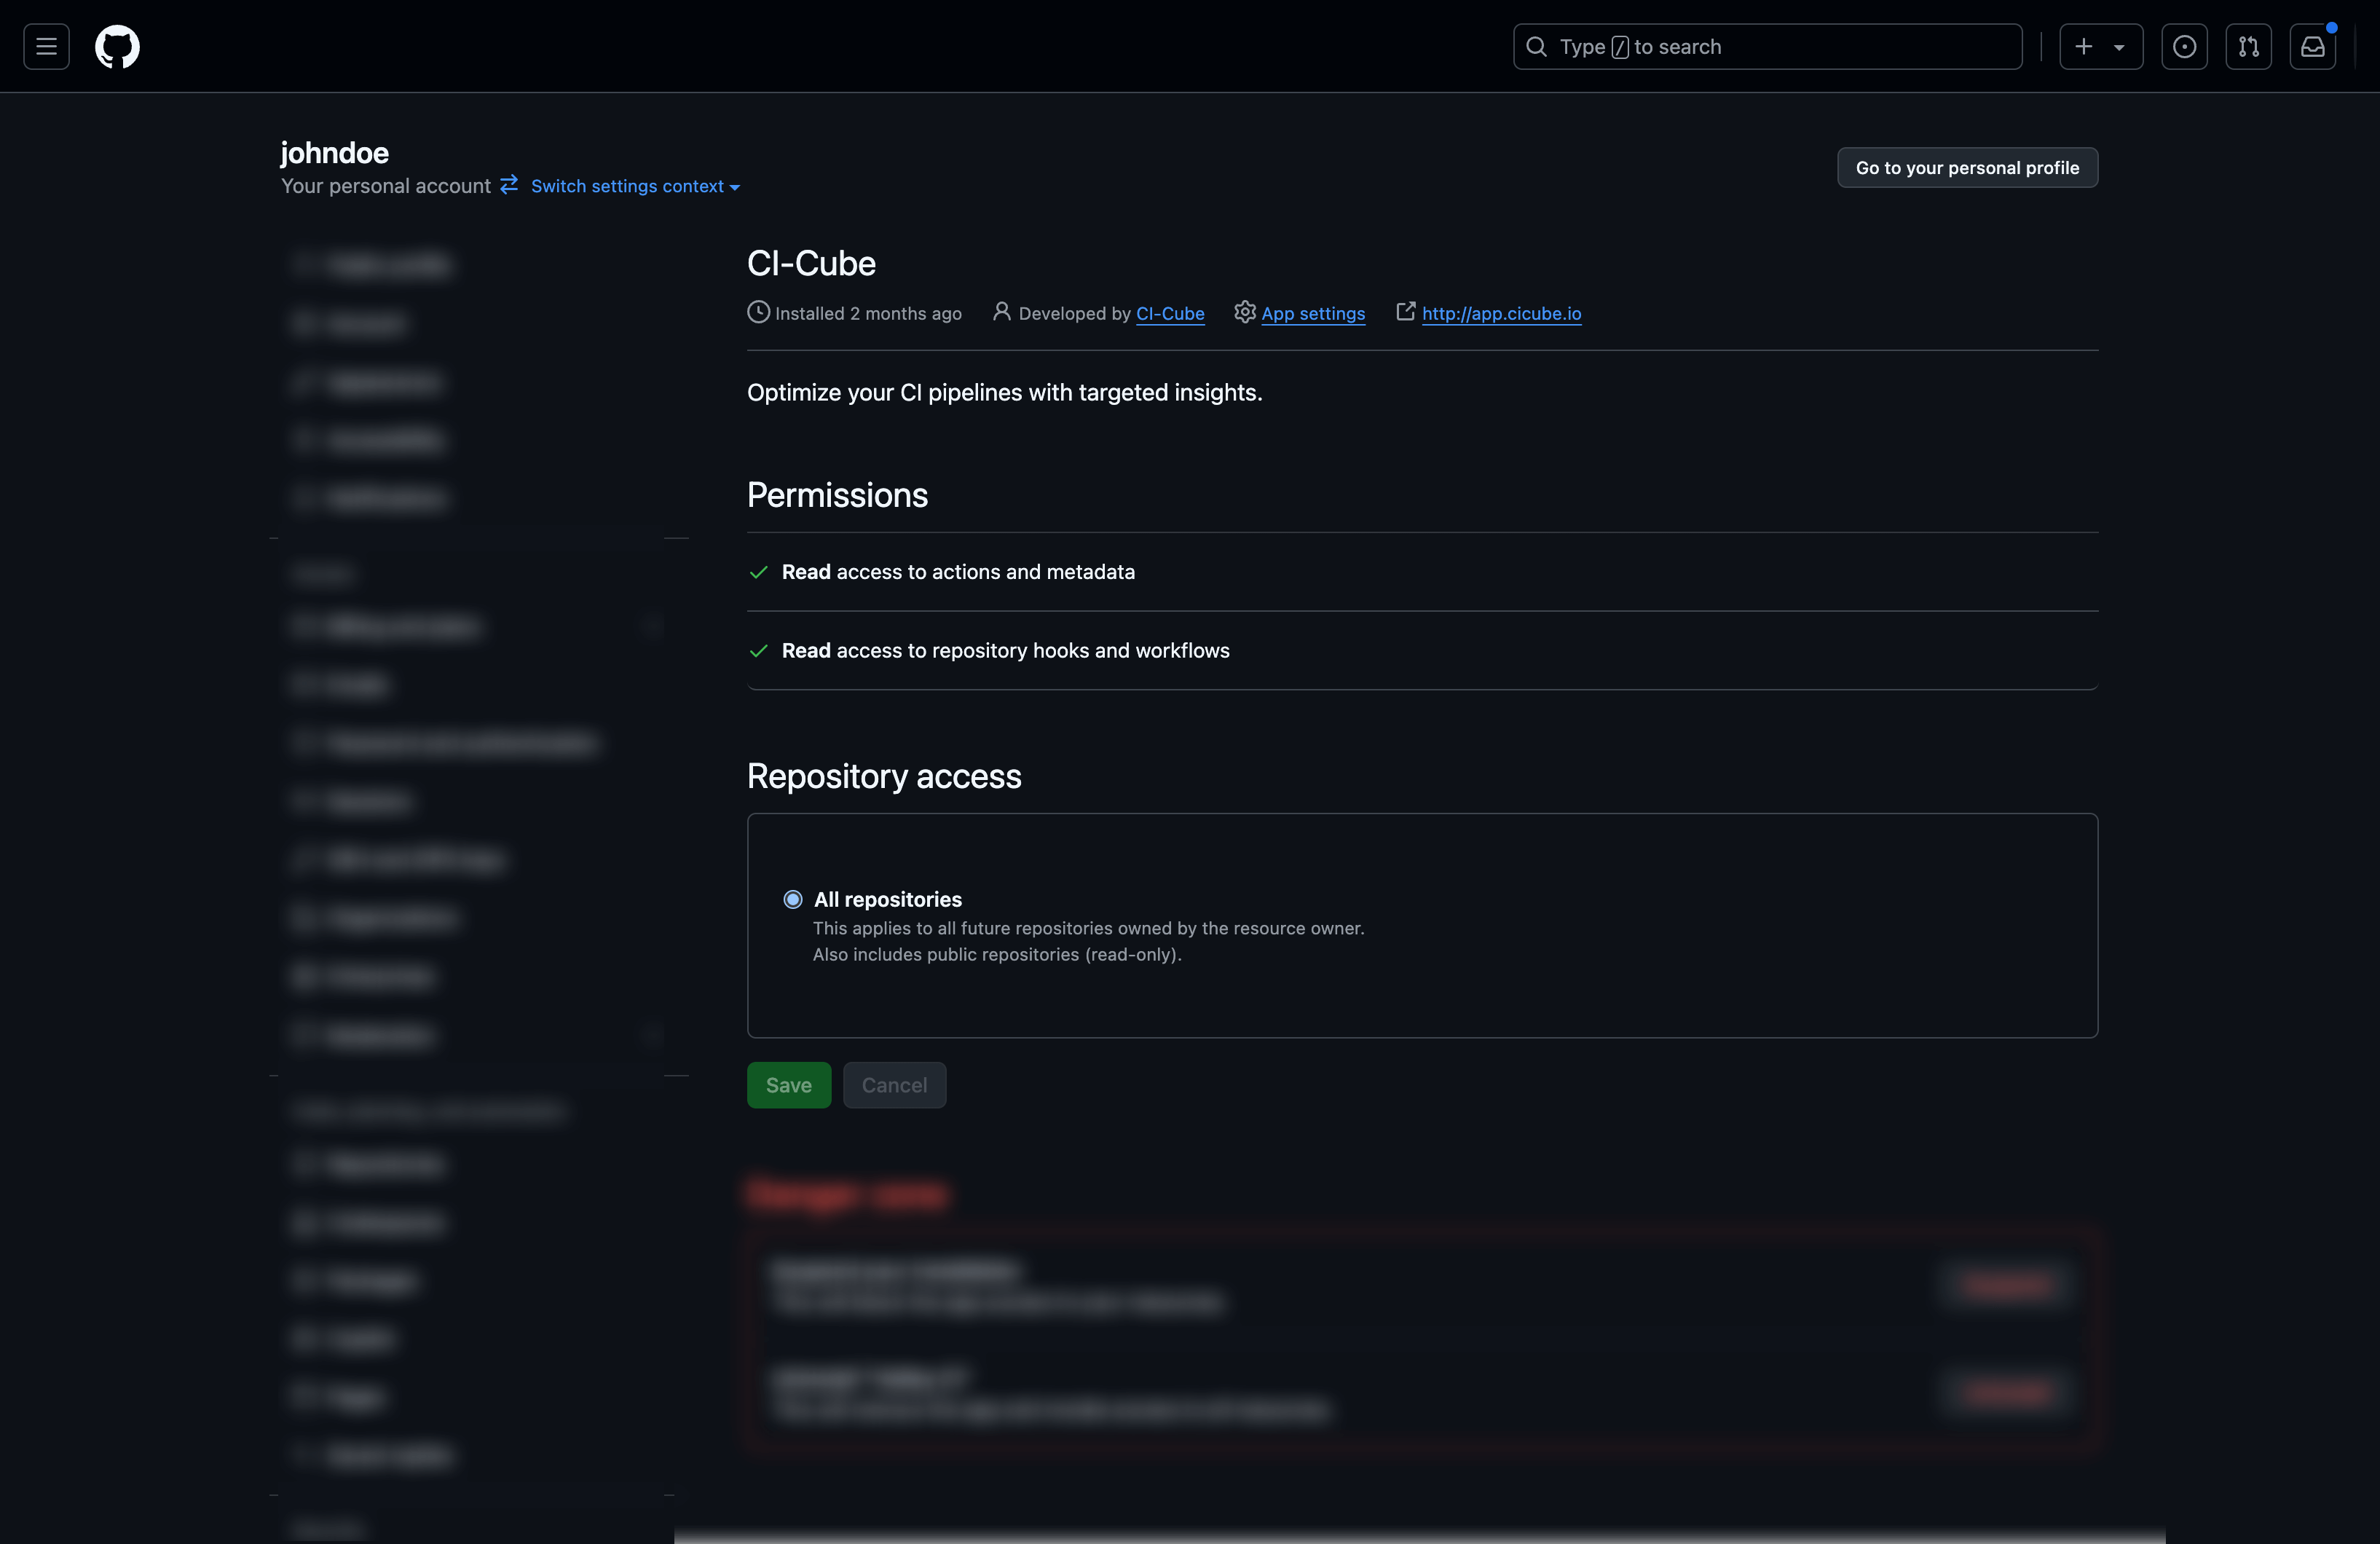Visit http://app.cicube.io link

click(1501, 313)
